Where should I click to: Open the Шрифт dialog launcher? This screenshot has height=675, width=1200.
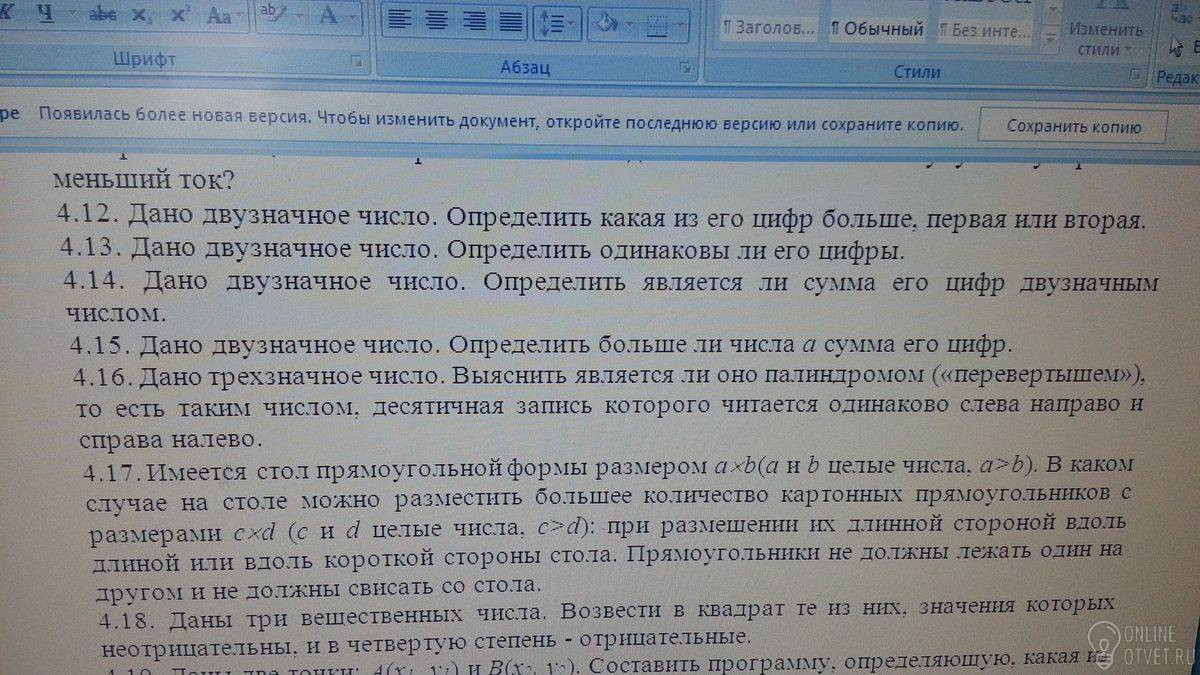[x=357, y=63]
